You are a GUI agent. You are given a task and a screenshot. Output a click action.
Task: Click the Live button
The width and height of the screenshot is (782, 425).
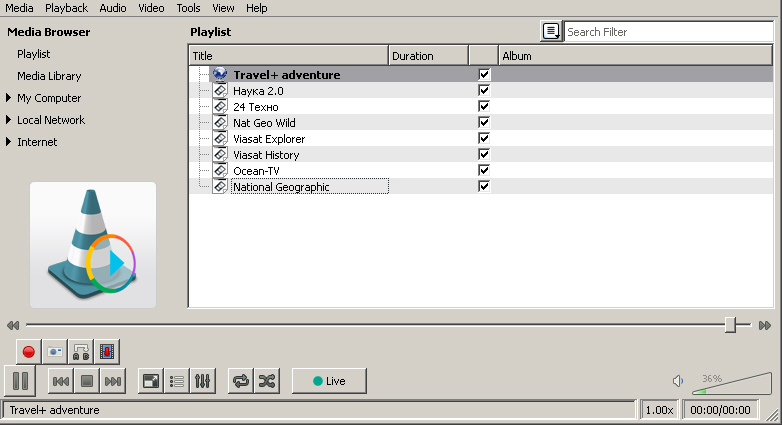click(x=329, y=381)
